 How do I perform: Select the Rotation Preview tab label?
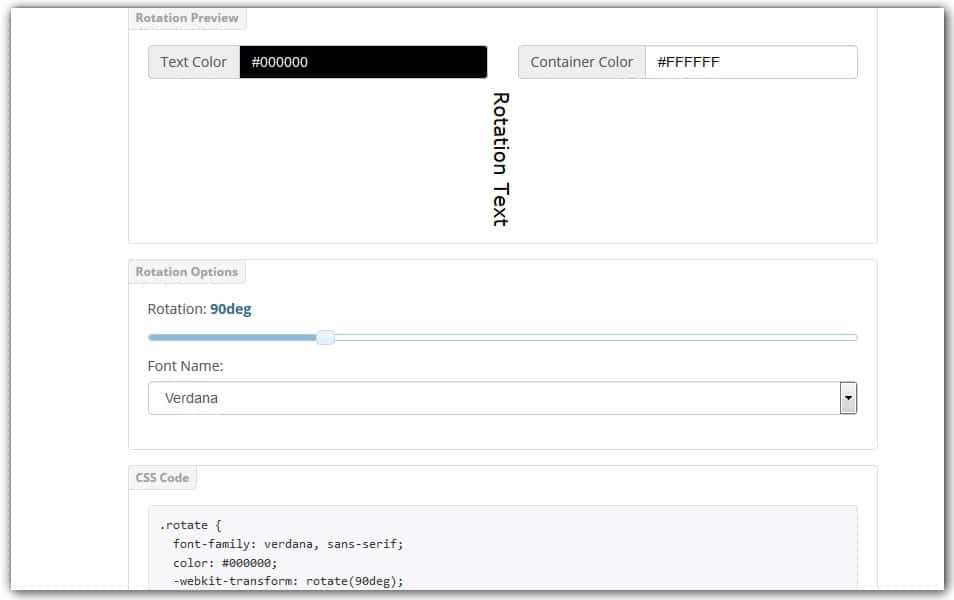click(x=187, y=17)
